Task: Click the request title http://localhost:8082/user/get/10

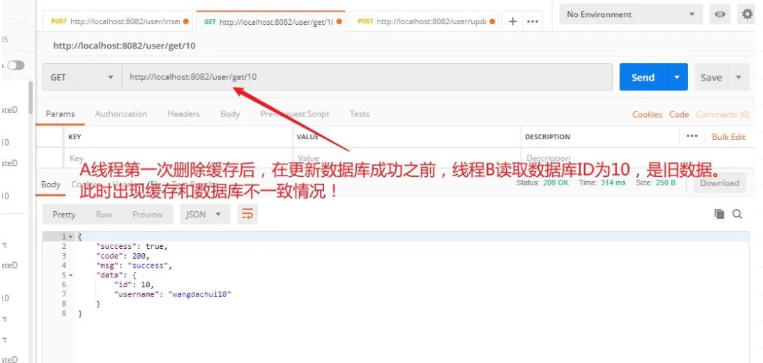Action: coord(125,46)
